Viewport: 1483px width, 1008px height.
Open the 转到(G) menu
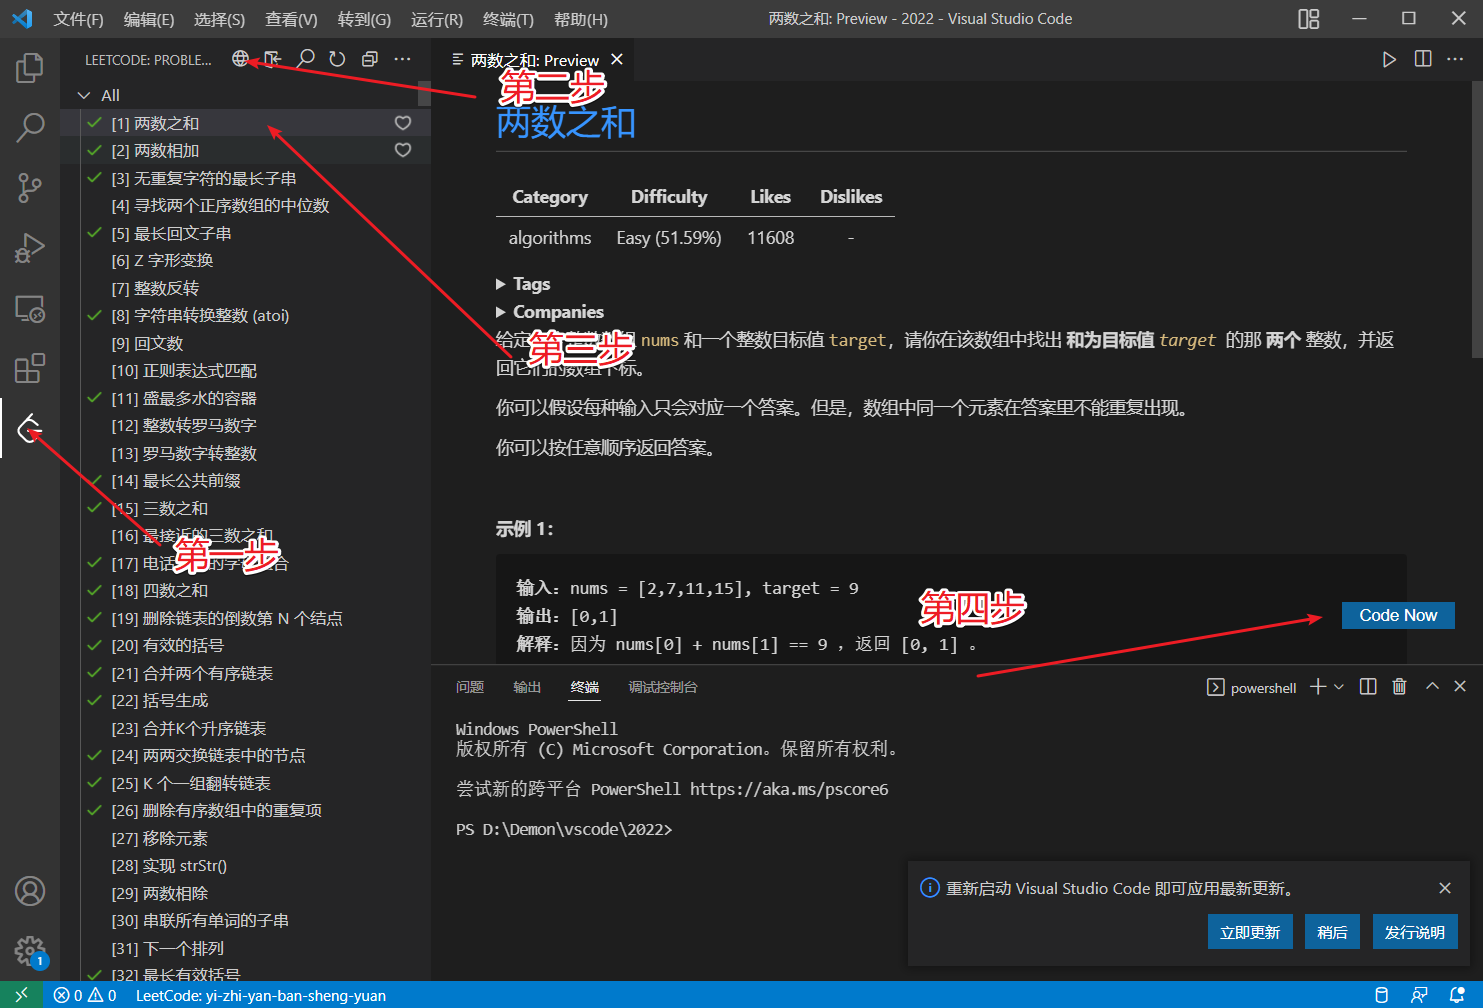pyautogui.click(x=364, y=19)
